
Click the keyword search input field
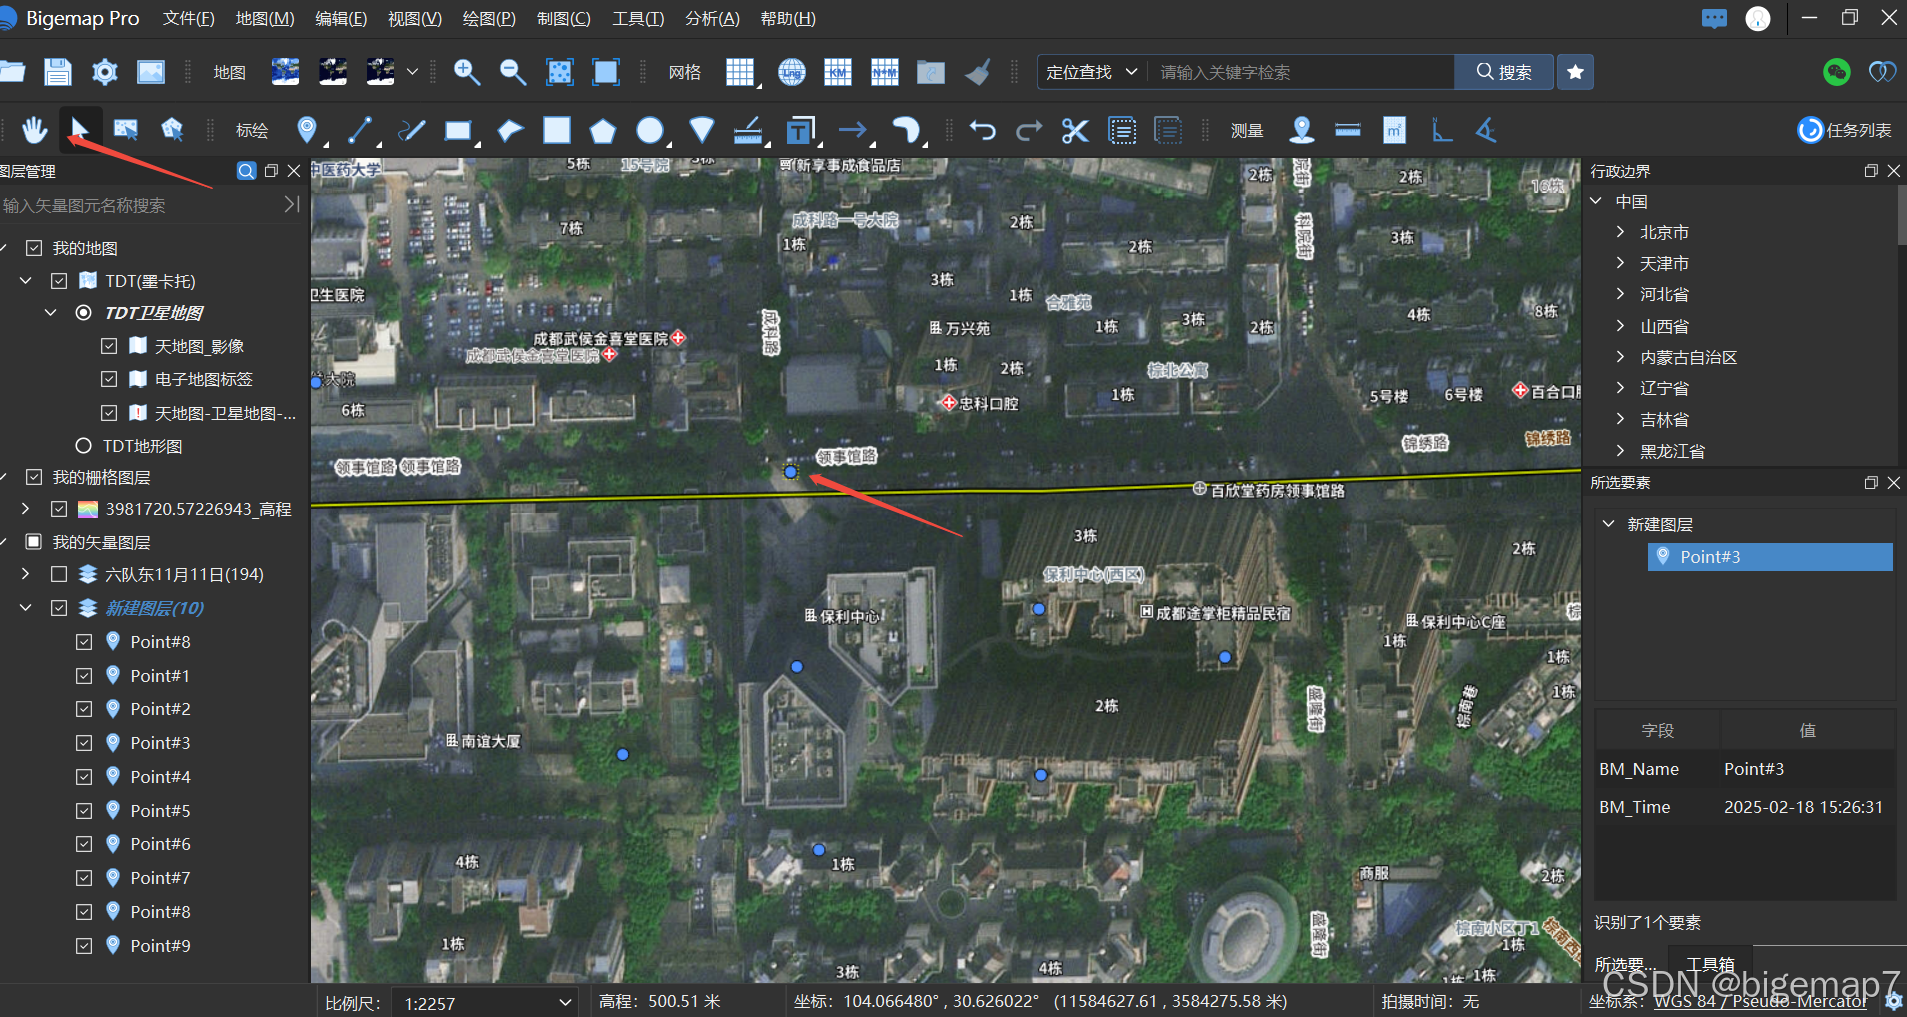pyautogui.click(x=1300, y=72)
